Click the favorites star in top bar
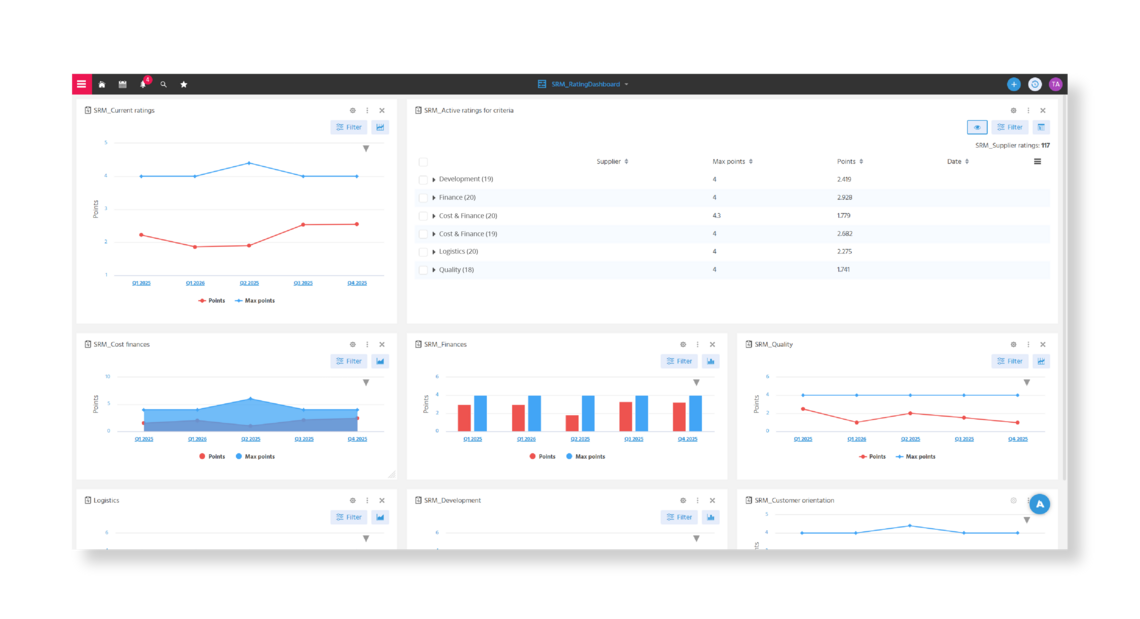1140x619 pixels. 184,84
